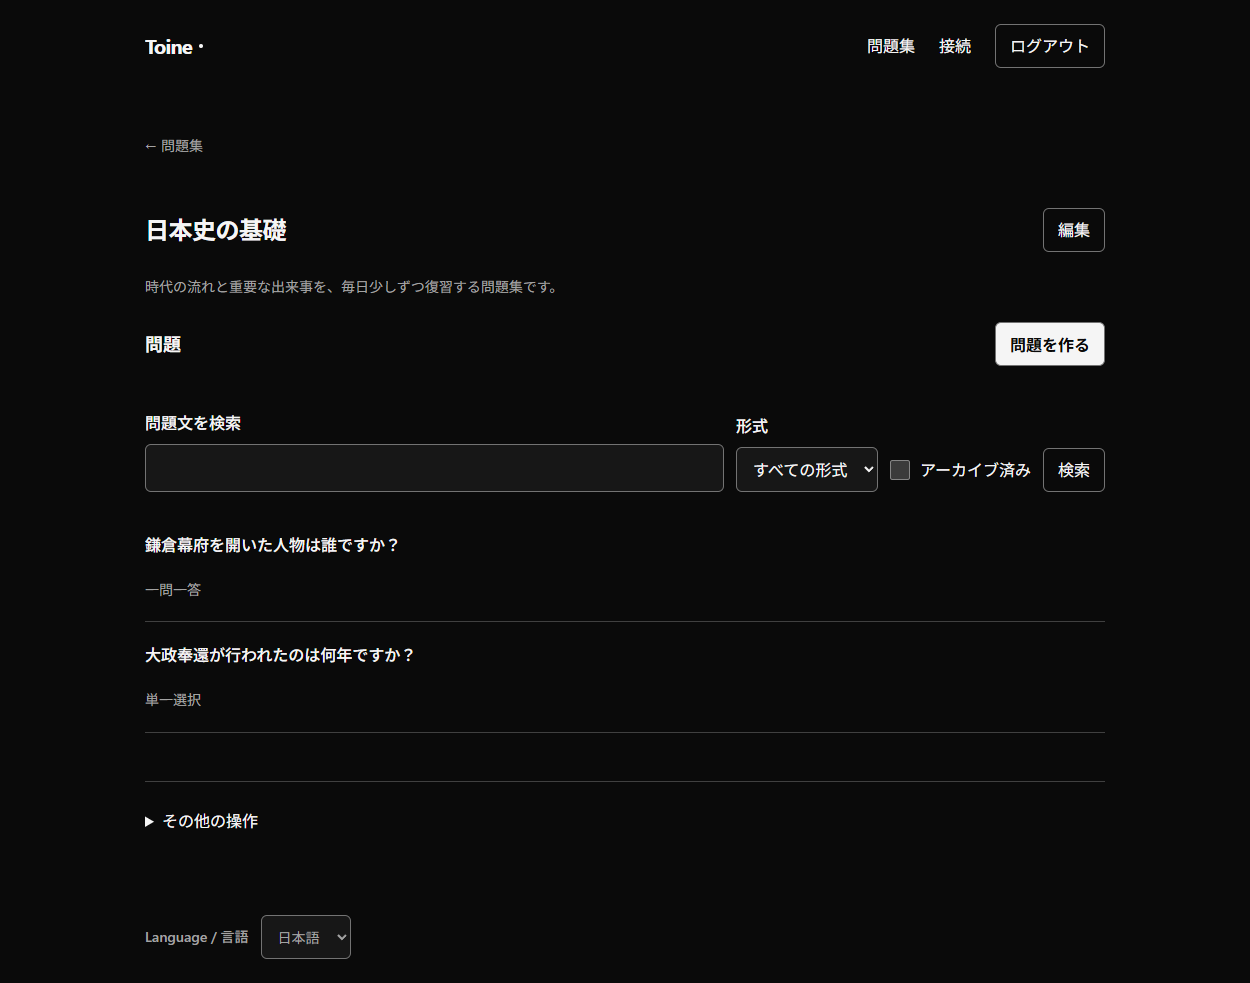Open question 鎌倉幕府を開いた人物は誰ですか？

click(272, 545)
